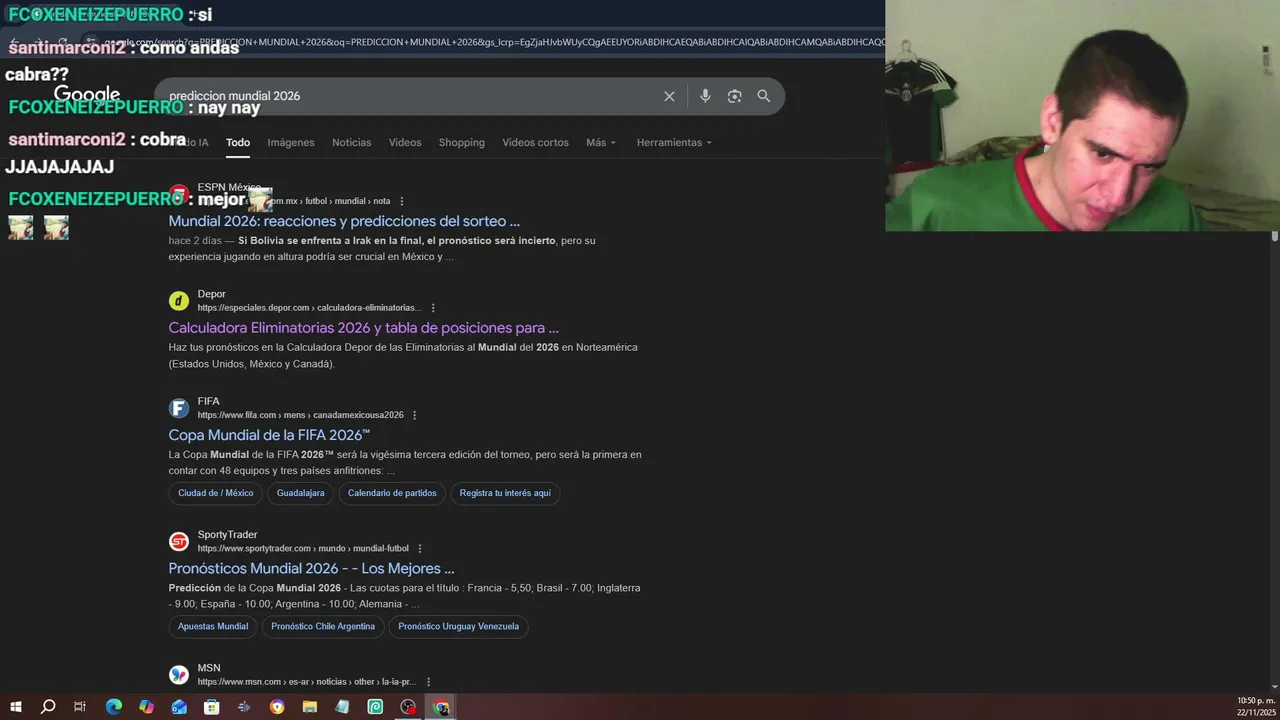Open the 'Copa Mundial de la FIFA 2026' result

click(x=269, y=435)
